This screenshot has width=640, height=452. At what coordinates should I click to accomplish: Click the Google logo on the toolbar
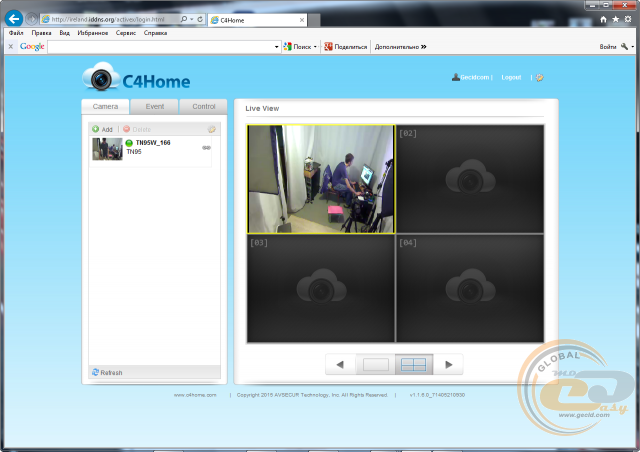click(32, 47)
